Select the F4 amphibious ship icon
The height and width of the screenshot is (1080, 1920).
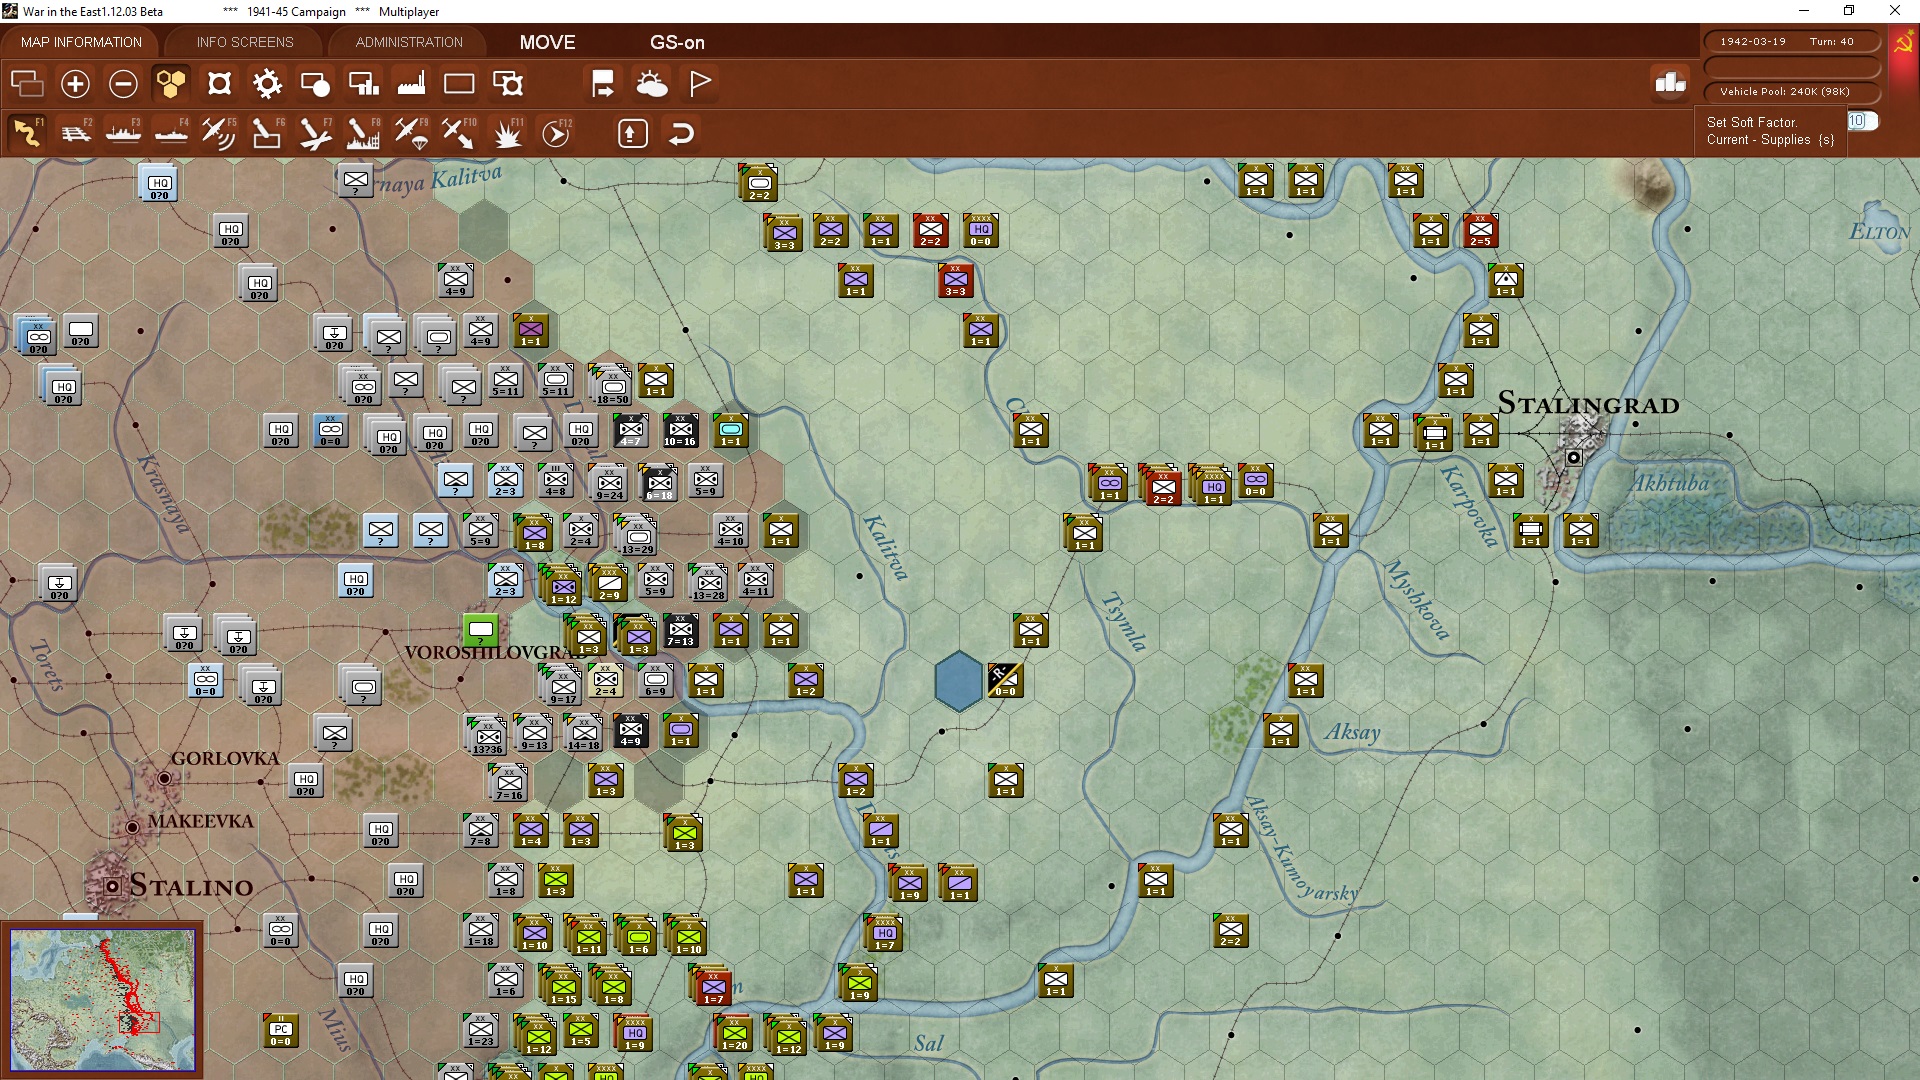click(171, 133)
